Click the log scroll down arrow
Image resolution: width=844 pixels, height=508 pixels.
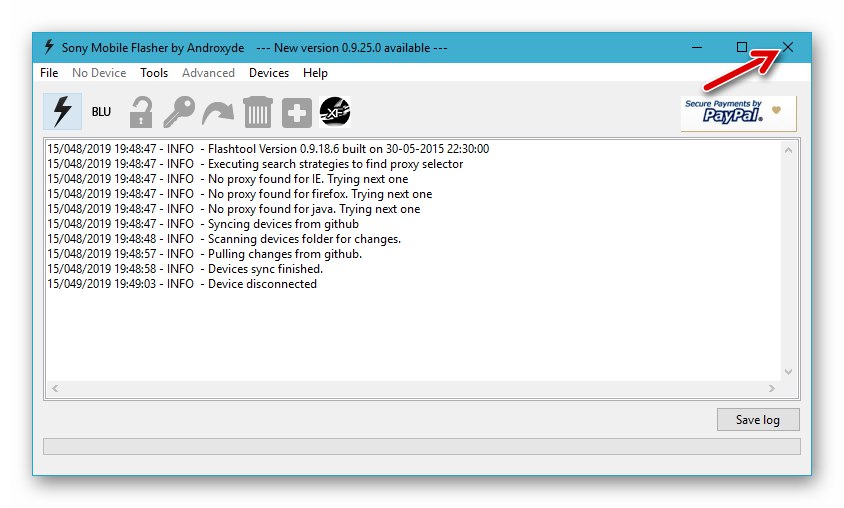(789, 372)
